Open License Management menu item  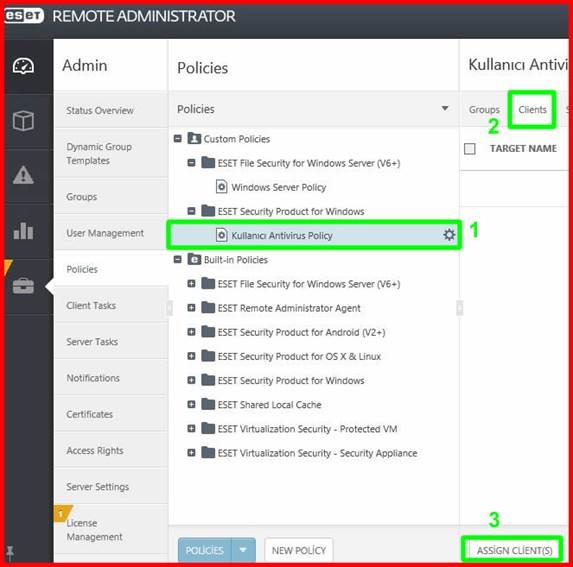click(x=111, y=529)
